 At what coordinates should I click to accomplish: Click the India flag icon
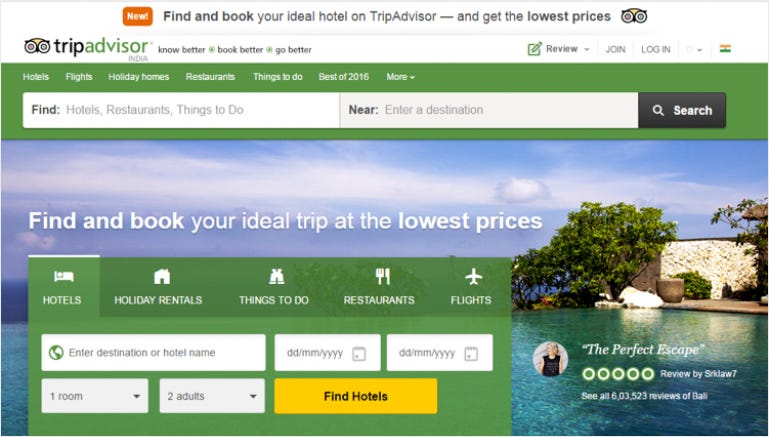point(725,49)
